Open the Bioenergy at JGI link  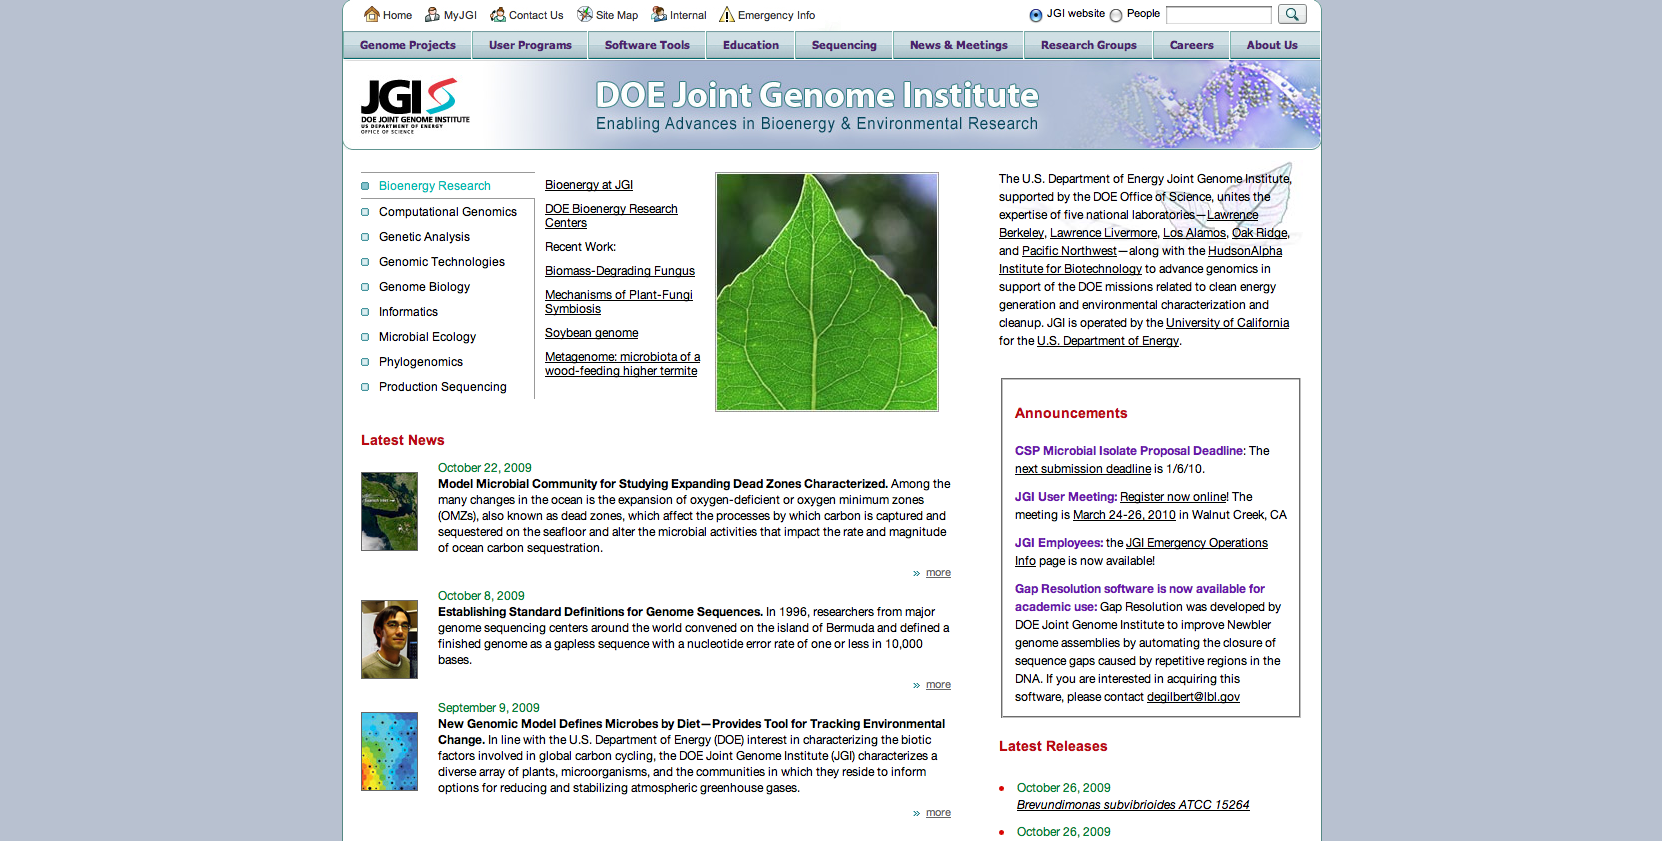(589, 185)
